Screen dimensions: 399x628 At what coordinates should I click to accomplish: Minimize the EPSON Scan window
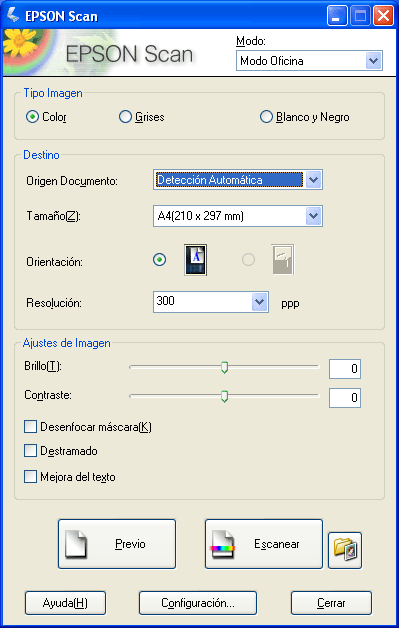(x=337, y=16)
